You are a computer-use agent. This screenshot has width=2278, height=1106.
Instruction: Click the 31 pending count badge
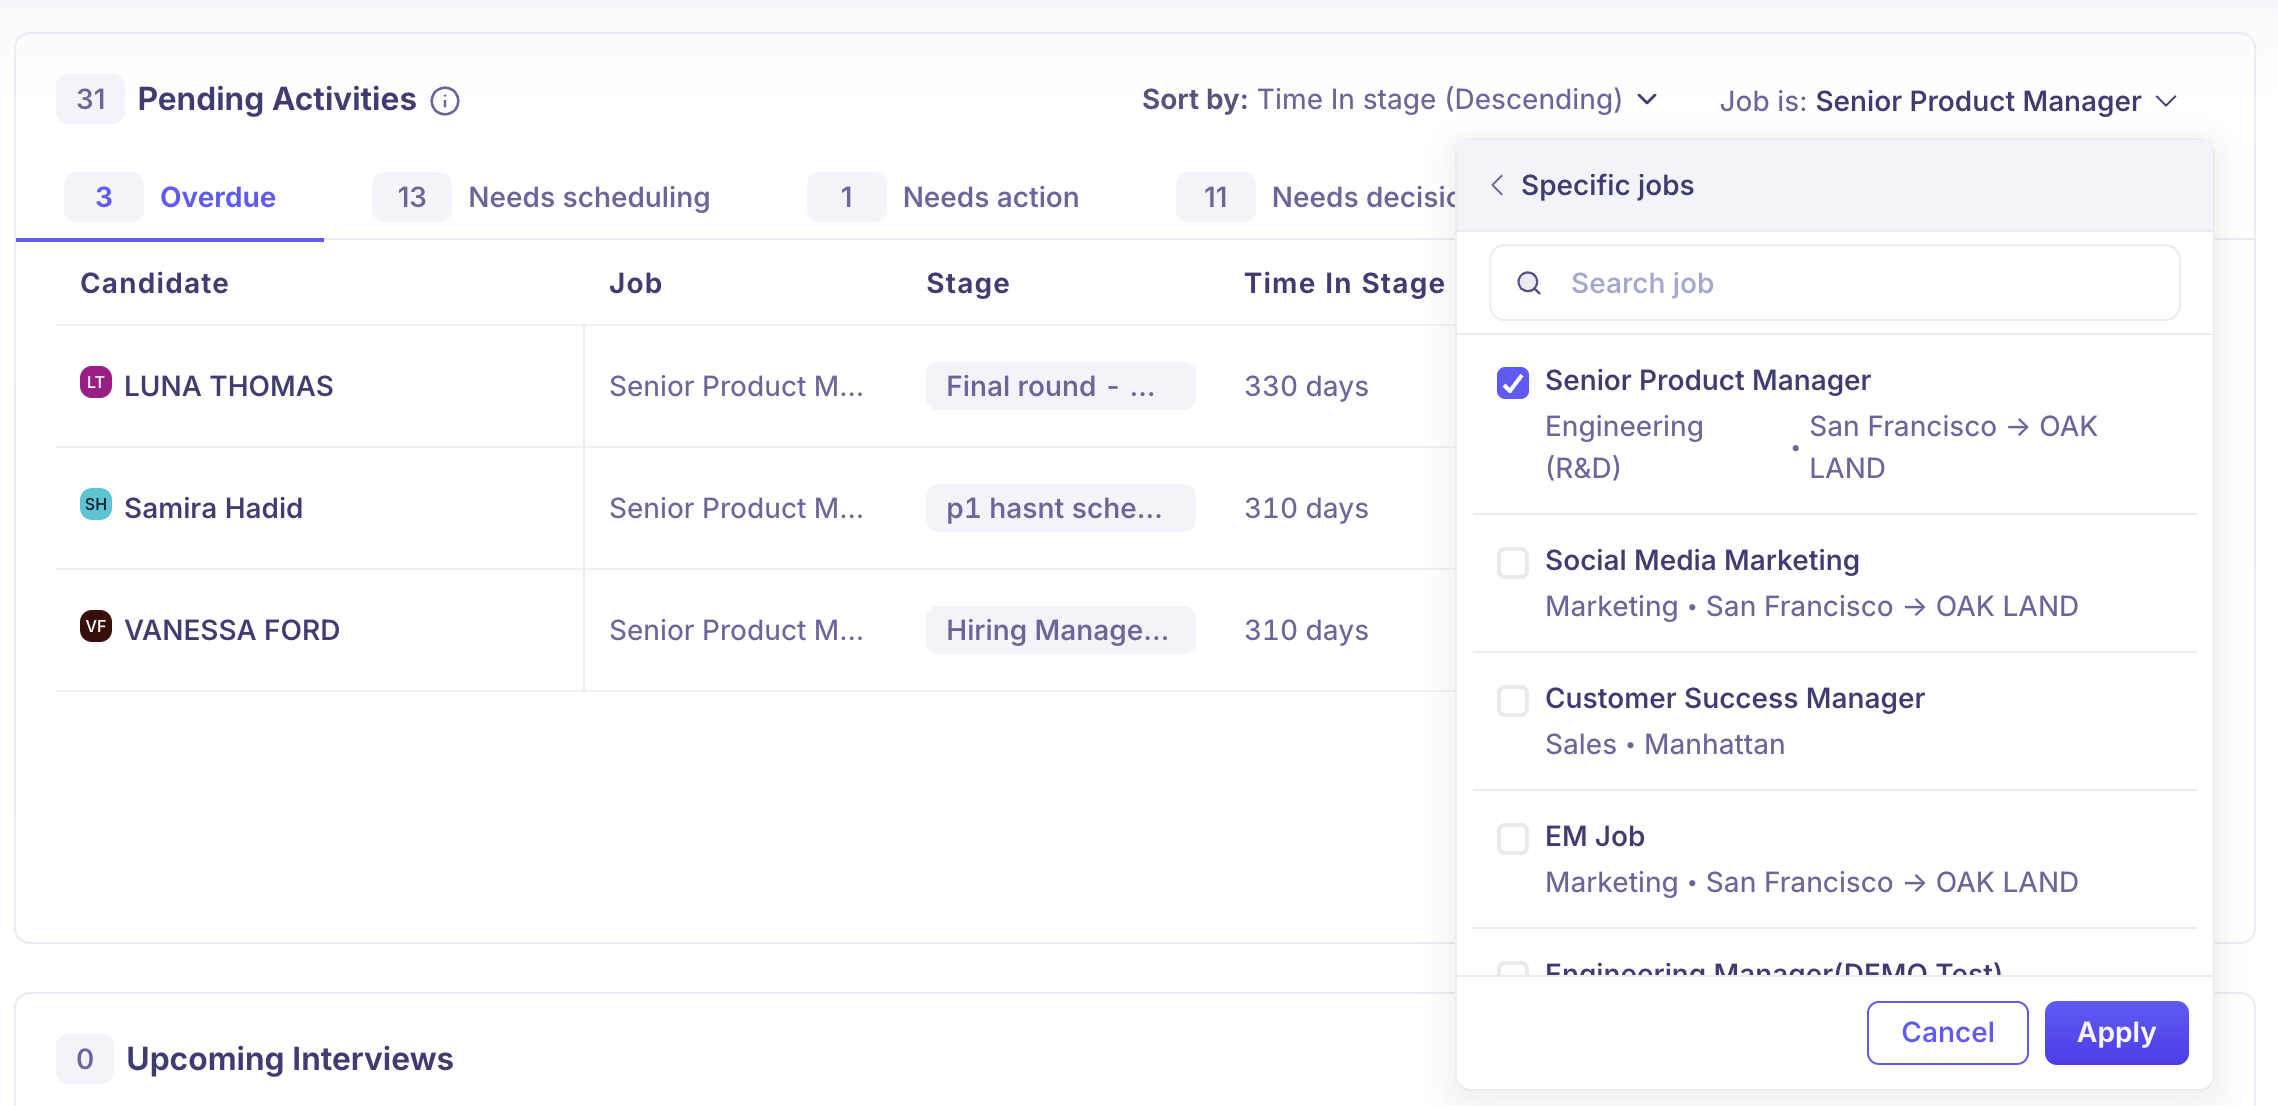coord(91,99)
